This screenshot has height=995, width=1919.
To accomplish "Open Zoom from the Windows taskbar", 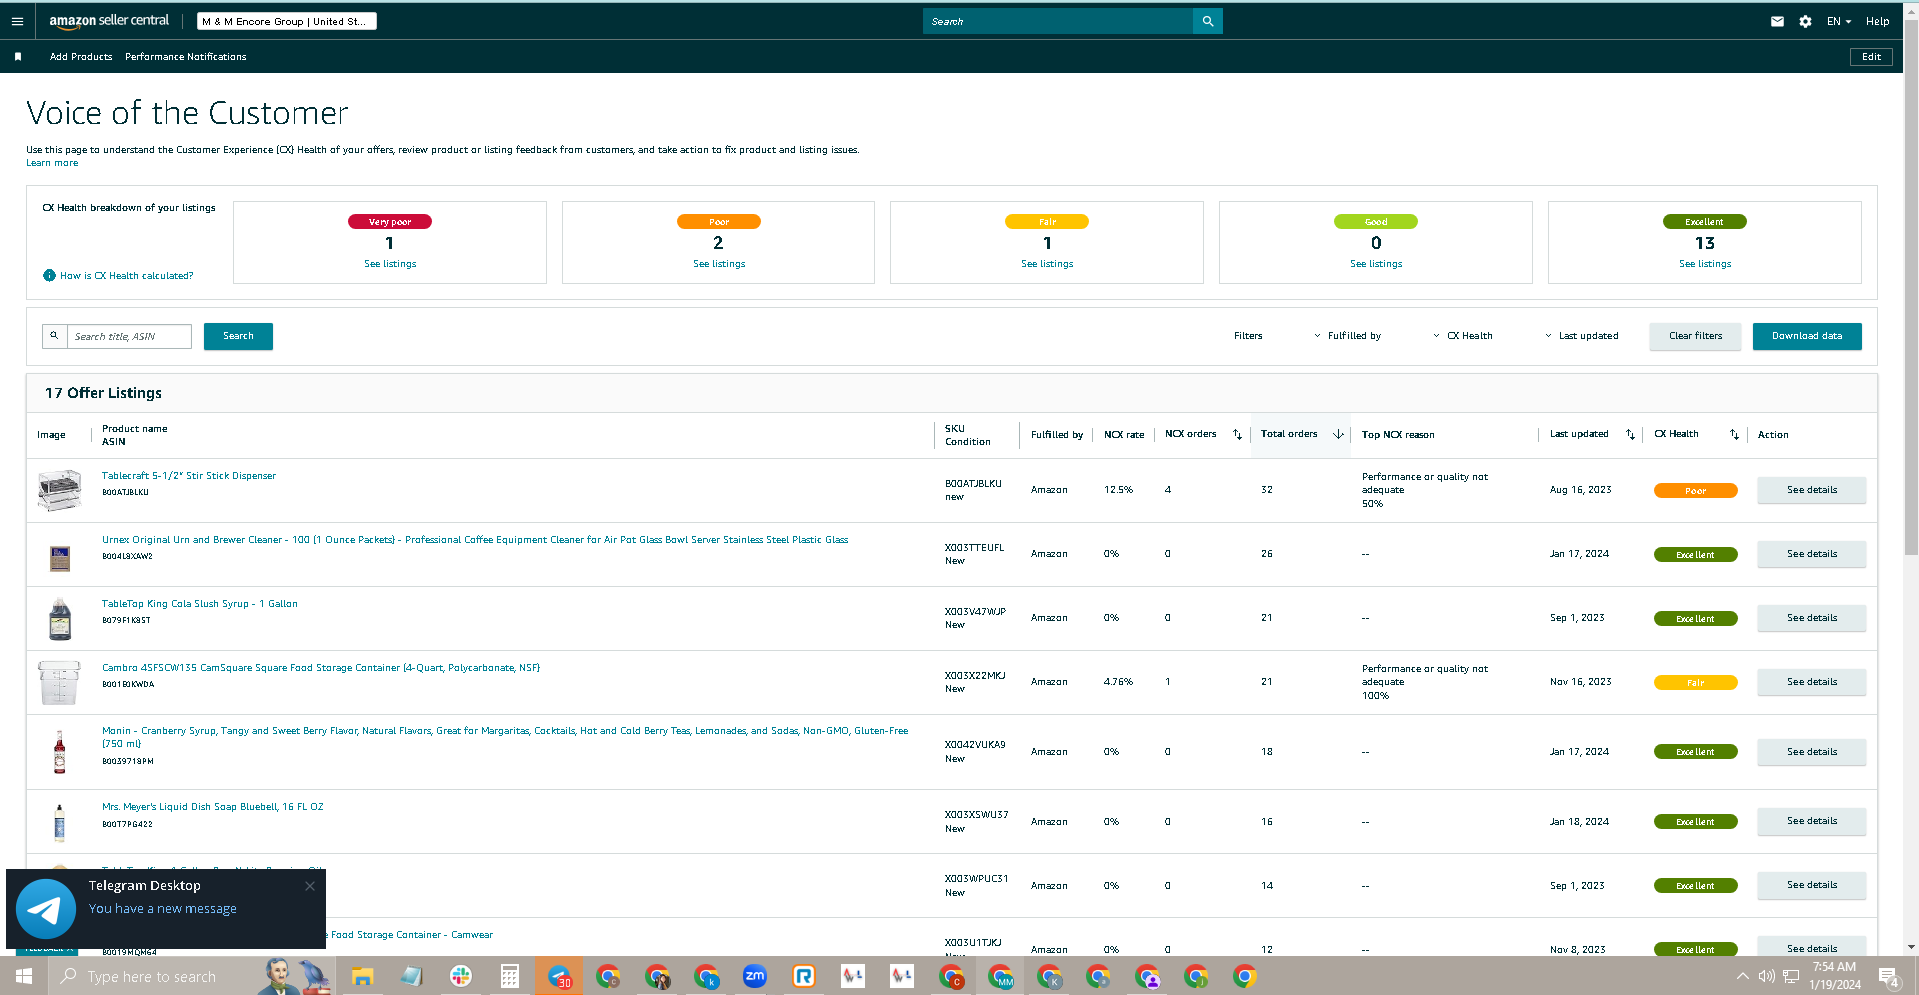I will pos(755,976).
